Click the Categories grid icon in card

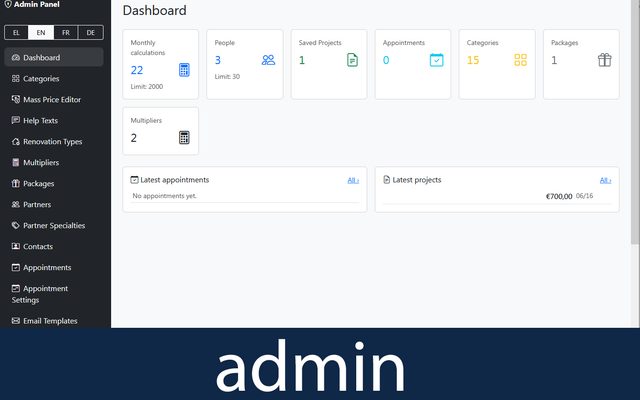coord(520,60)
